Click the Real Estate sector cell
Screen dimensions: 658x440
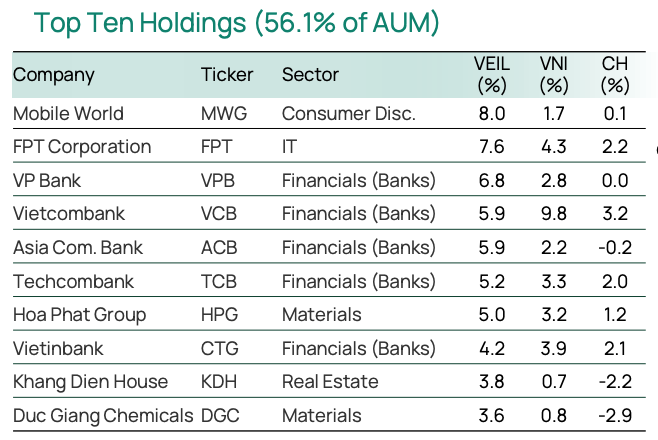point(330,382)
